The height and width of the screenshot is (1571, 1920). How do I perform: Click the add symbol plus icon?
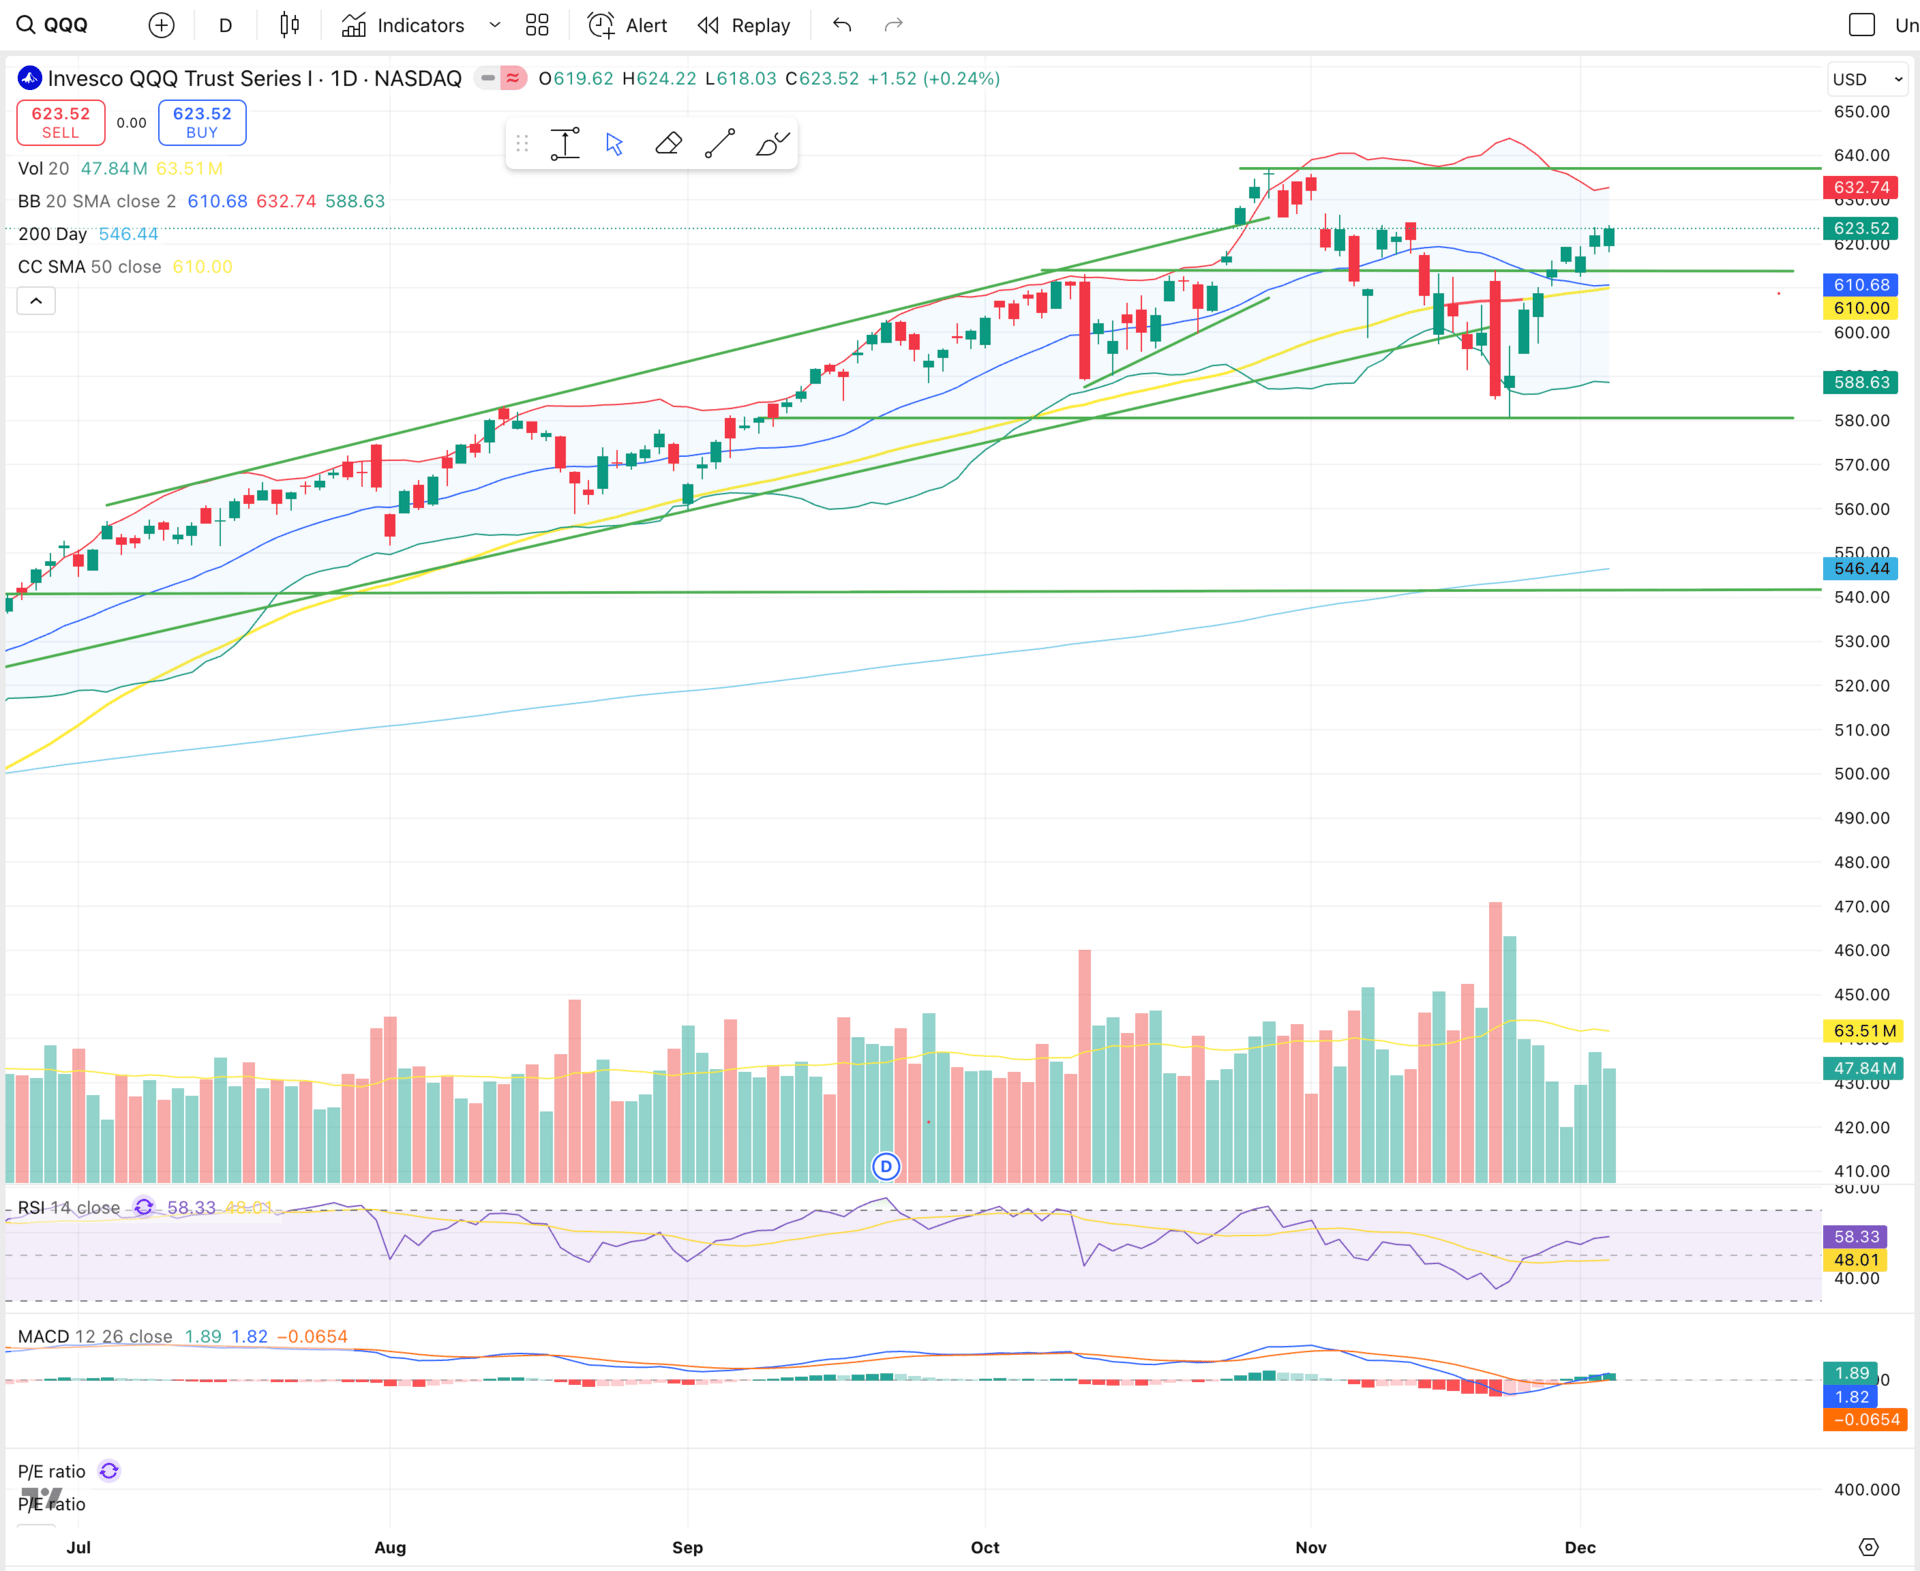(161, 25)
